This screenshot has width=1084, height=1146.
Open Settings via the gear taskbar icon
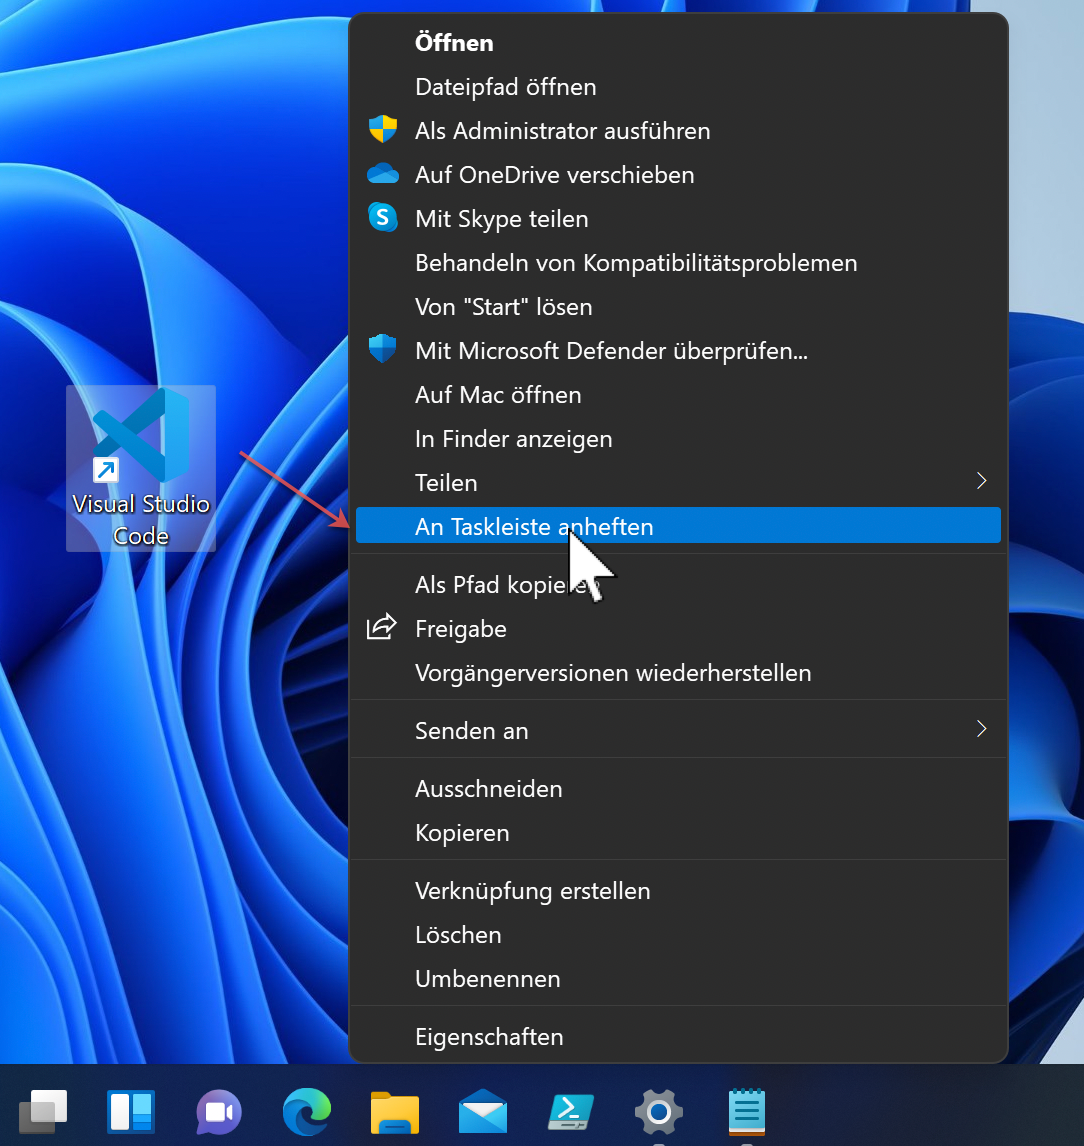coord(658,1110)
